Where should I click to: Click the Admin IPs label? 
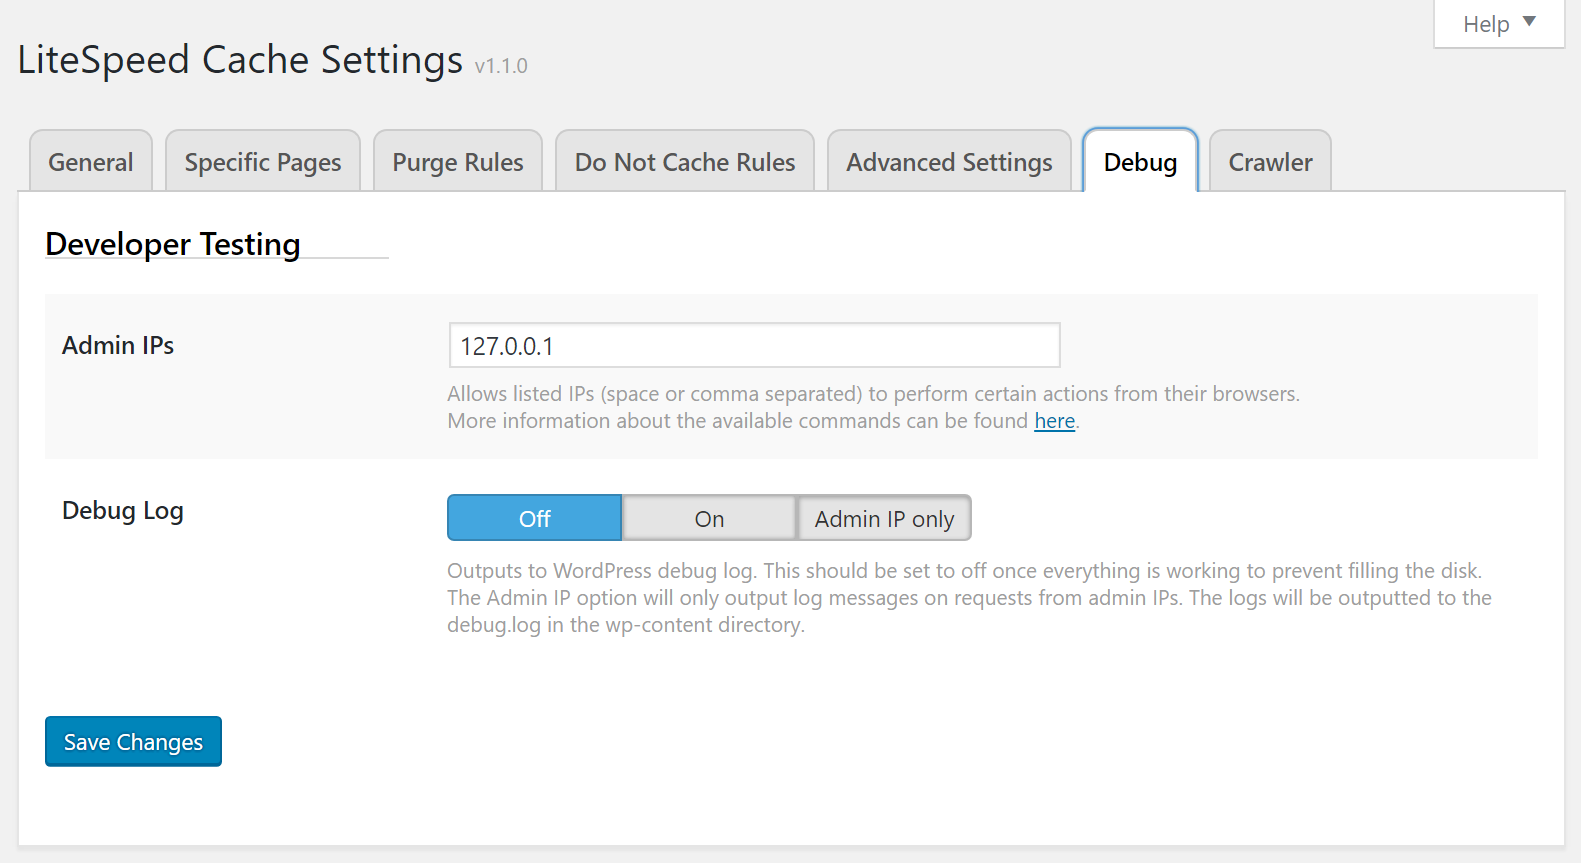coord(118,345)
